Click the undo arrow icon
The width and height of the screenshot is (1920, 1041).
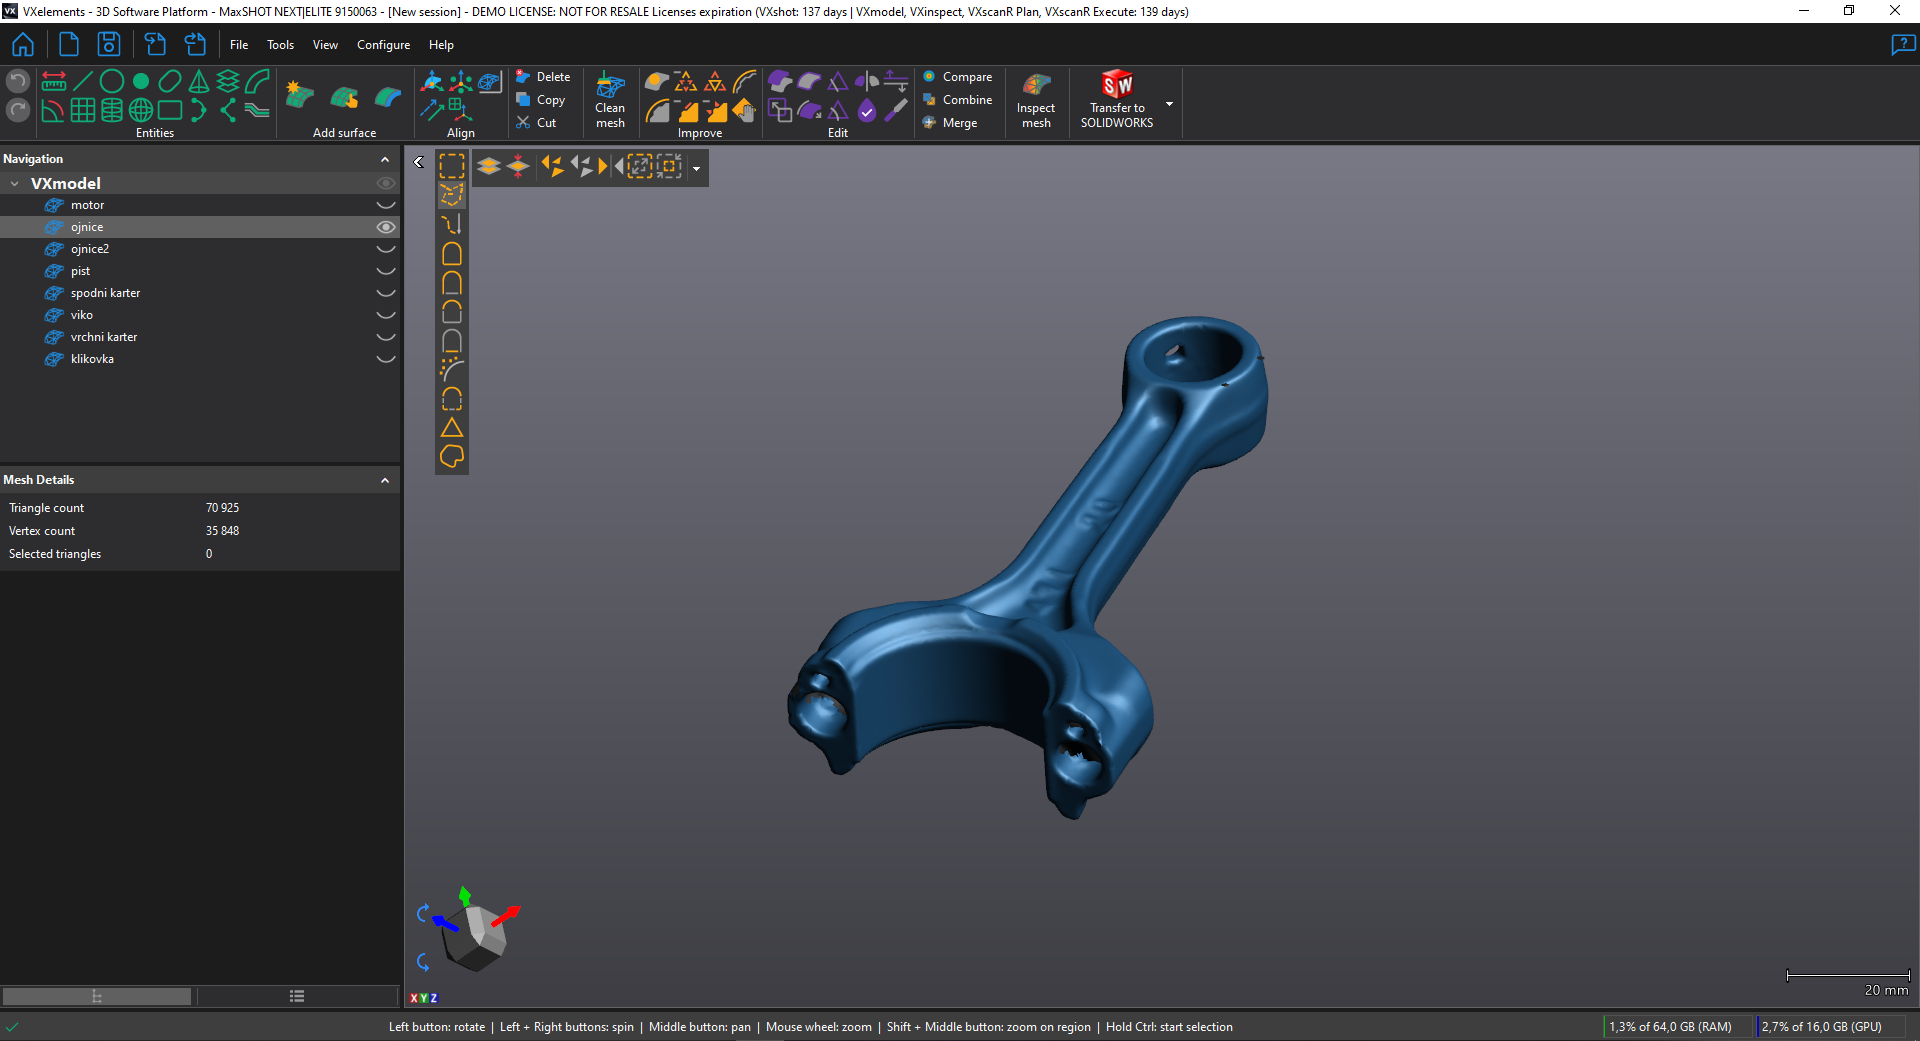tap(18, 81)
